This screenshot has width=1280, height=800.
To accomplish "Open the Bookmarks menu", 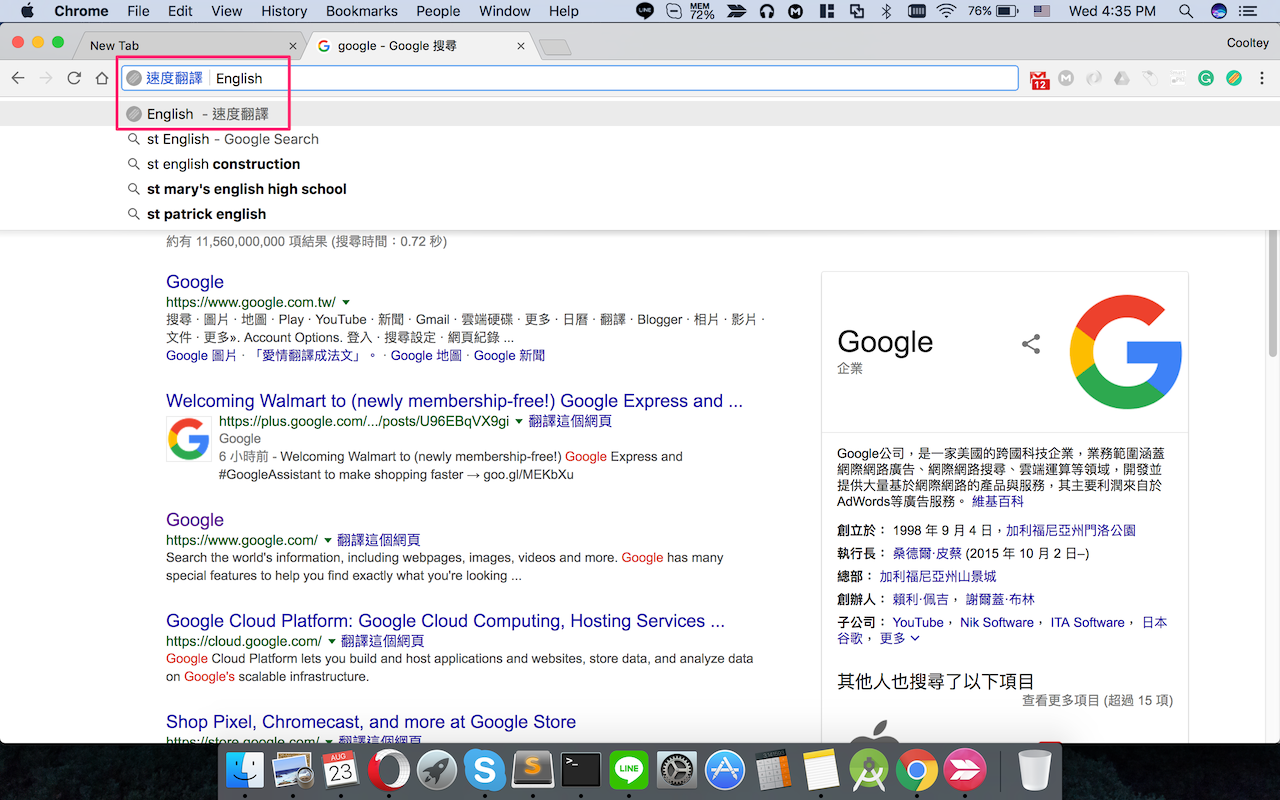I will click(362, 11).
